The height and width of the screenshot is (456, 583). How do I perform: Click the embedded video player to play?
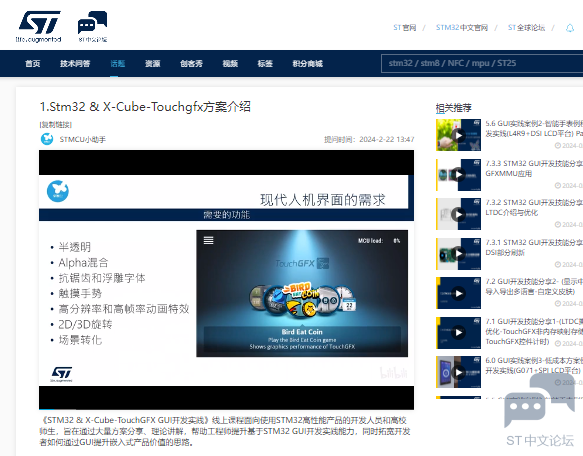[x=226, y=280]
